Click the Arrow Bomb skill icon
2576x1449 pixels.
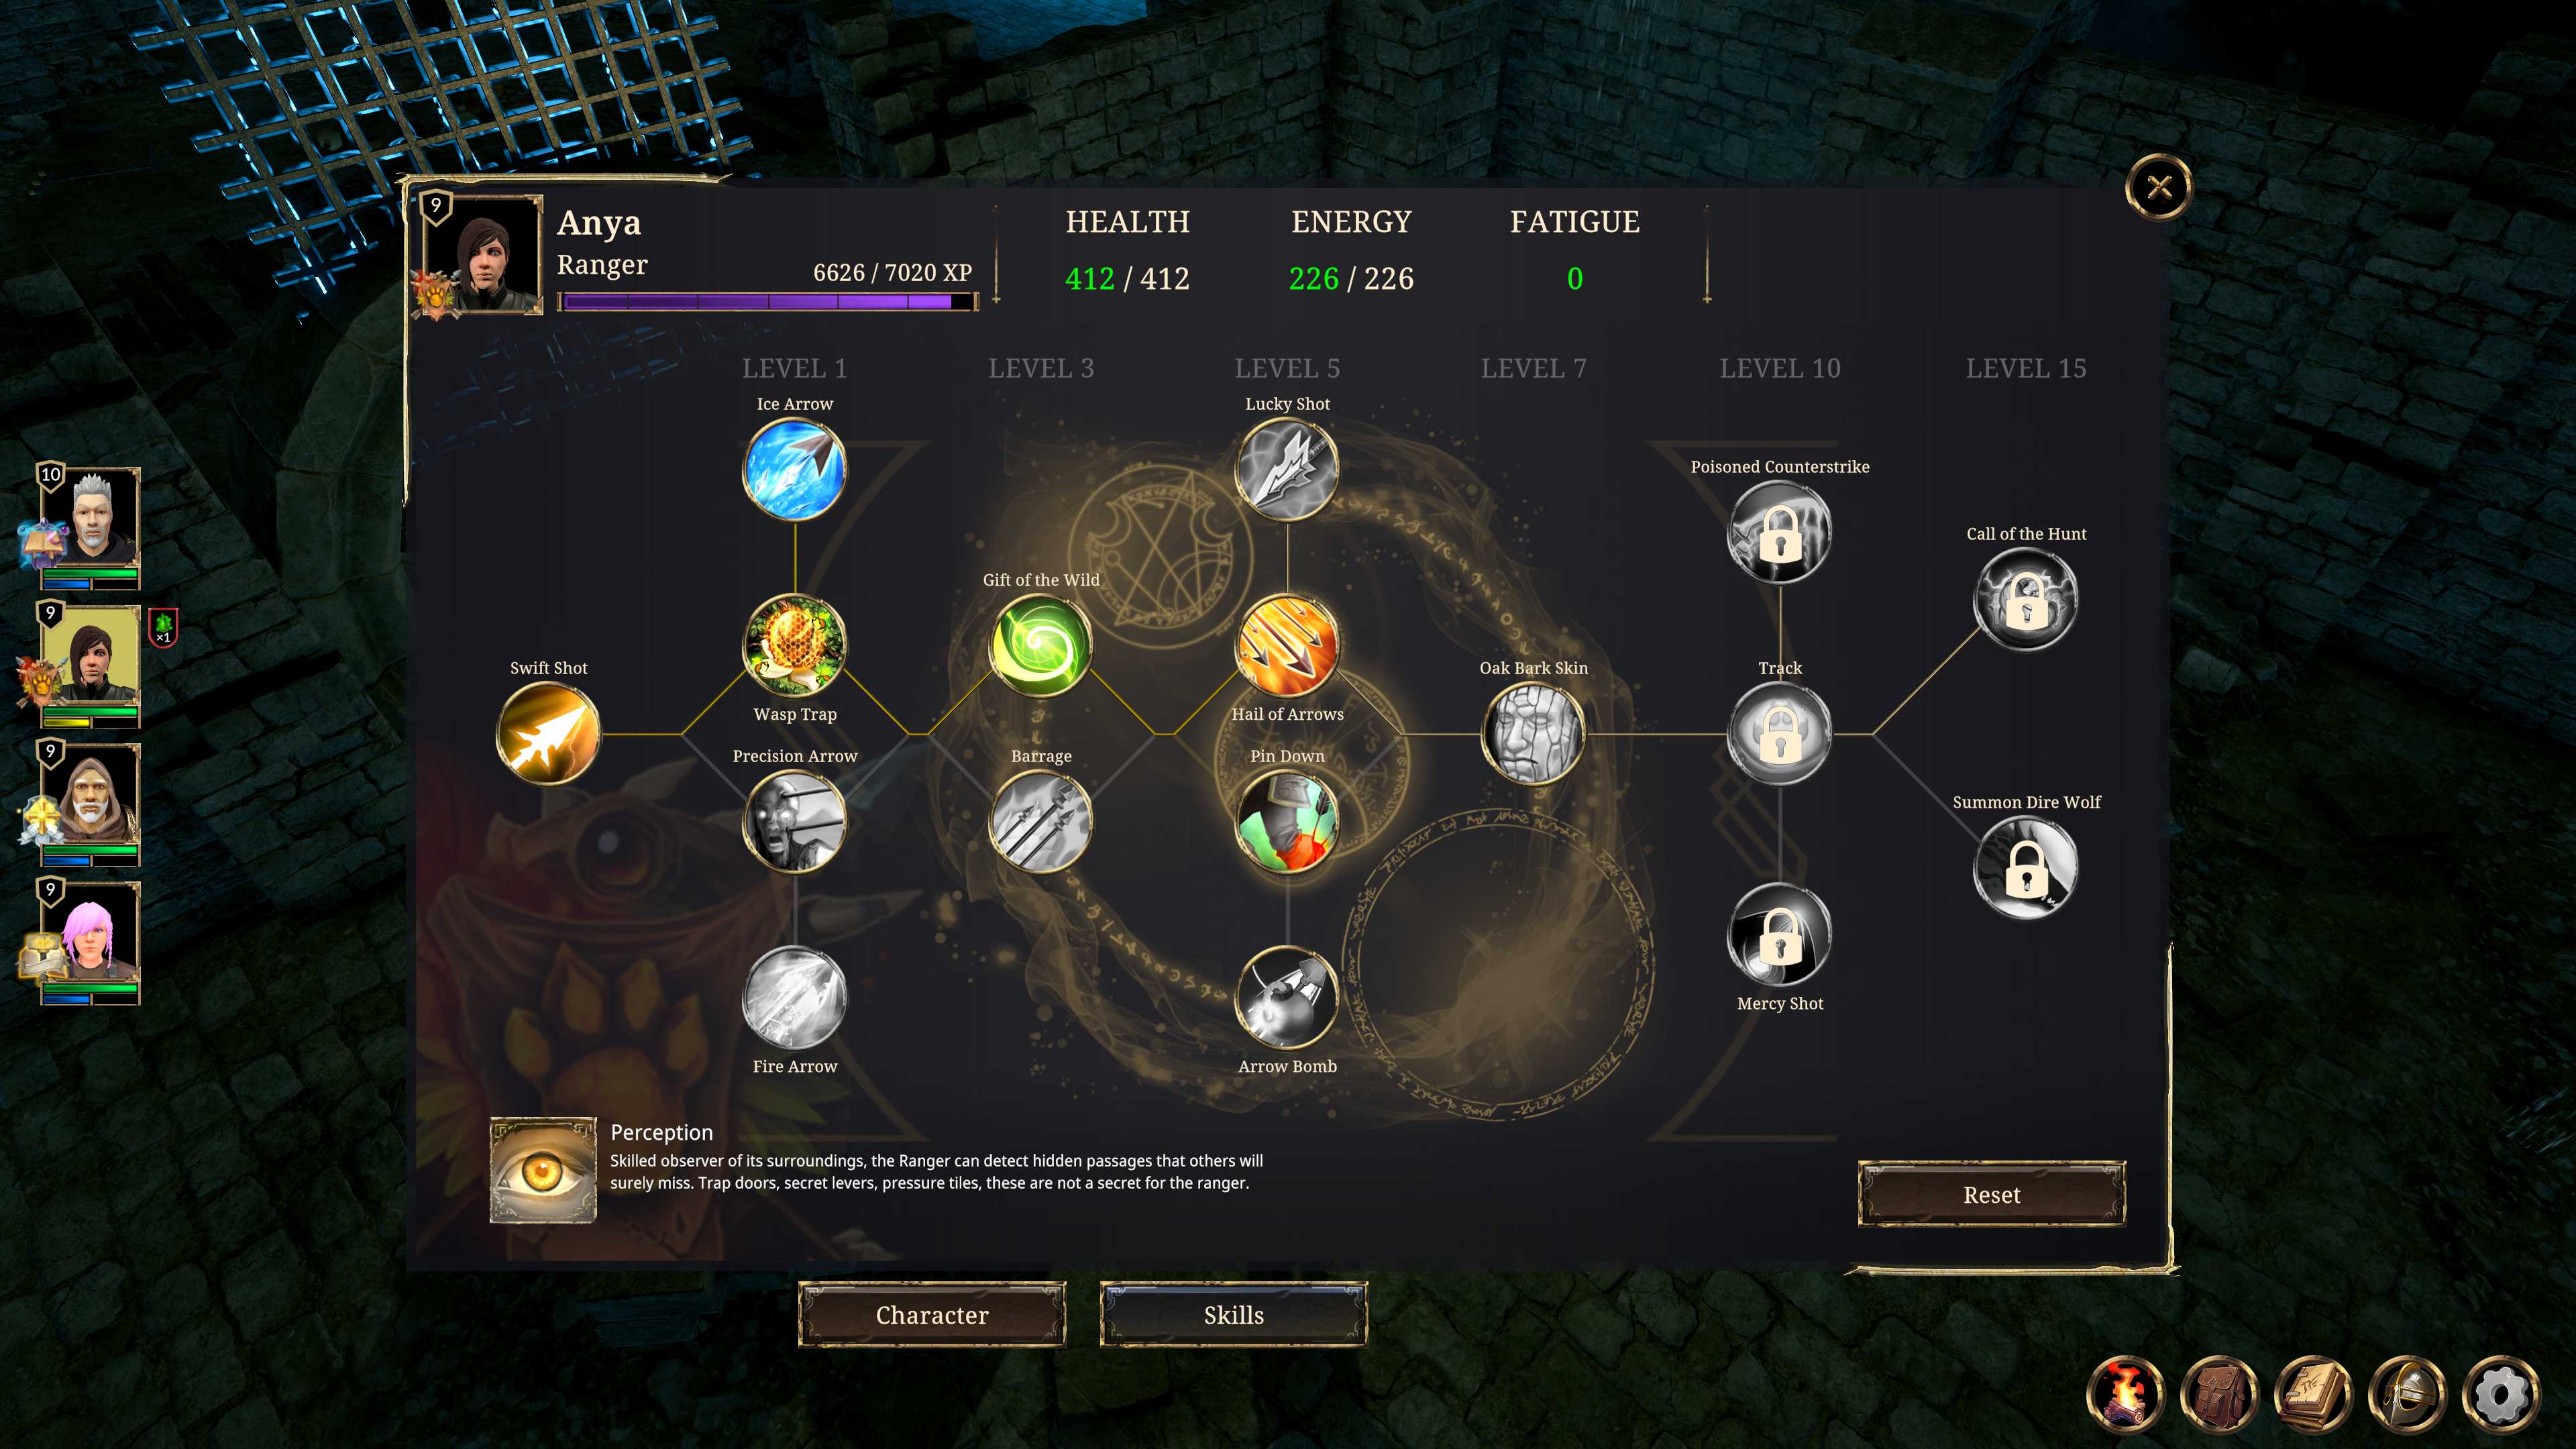coord(1287,998)
